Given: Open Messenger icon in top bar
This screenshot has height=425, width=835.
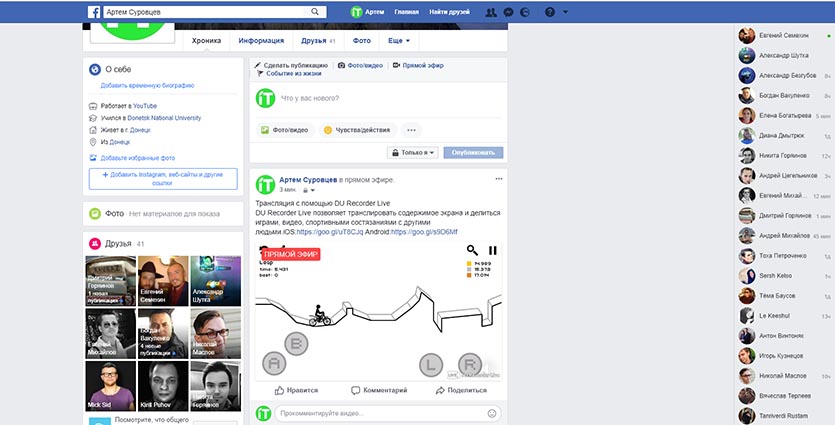Looking at the screenshot, I should [x=509, y=12].
